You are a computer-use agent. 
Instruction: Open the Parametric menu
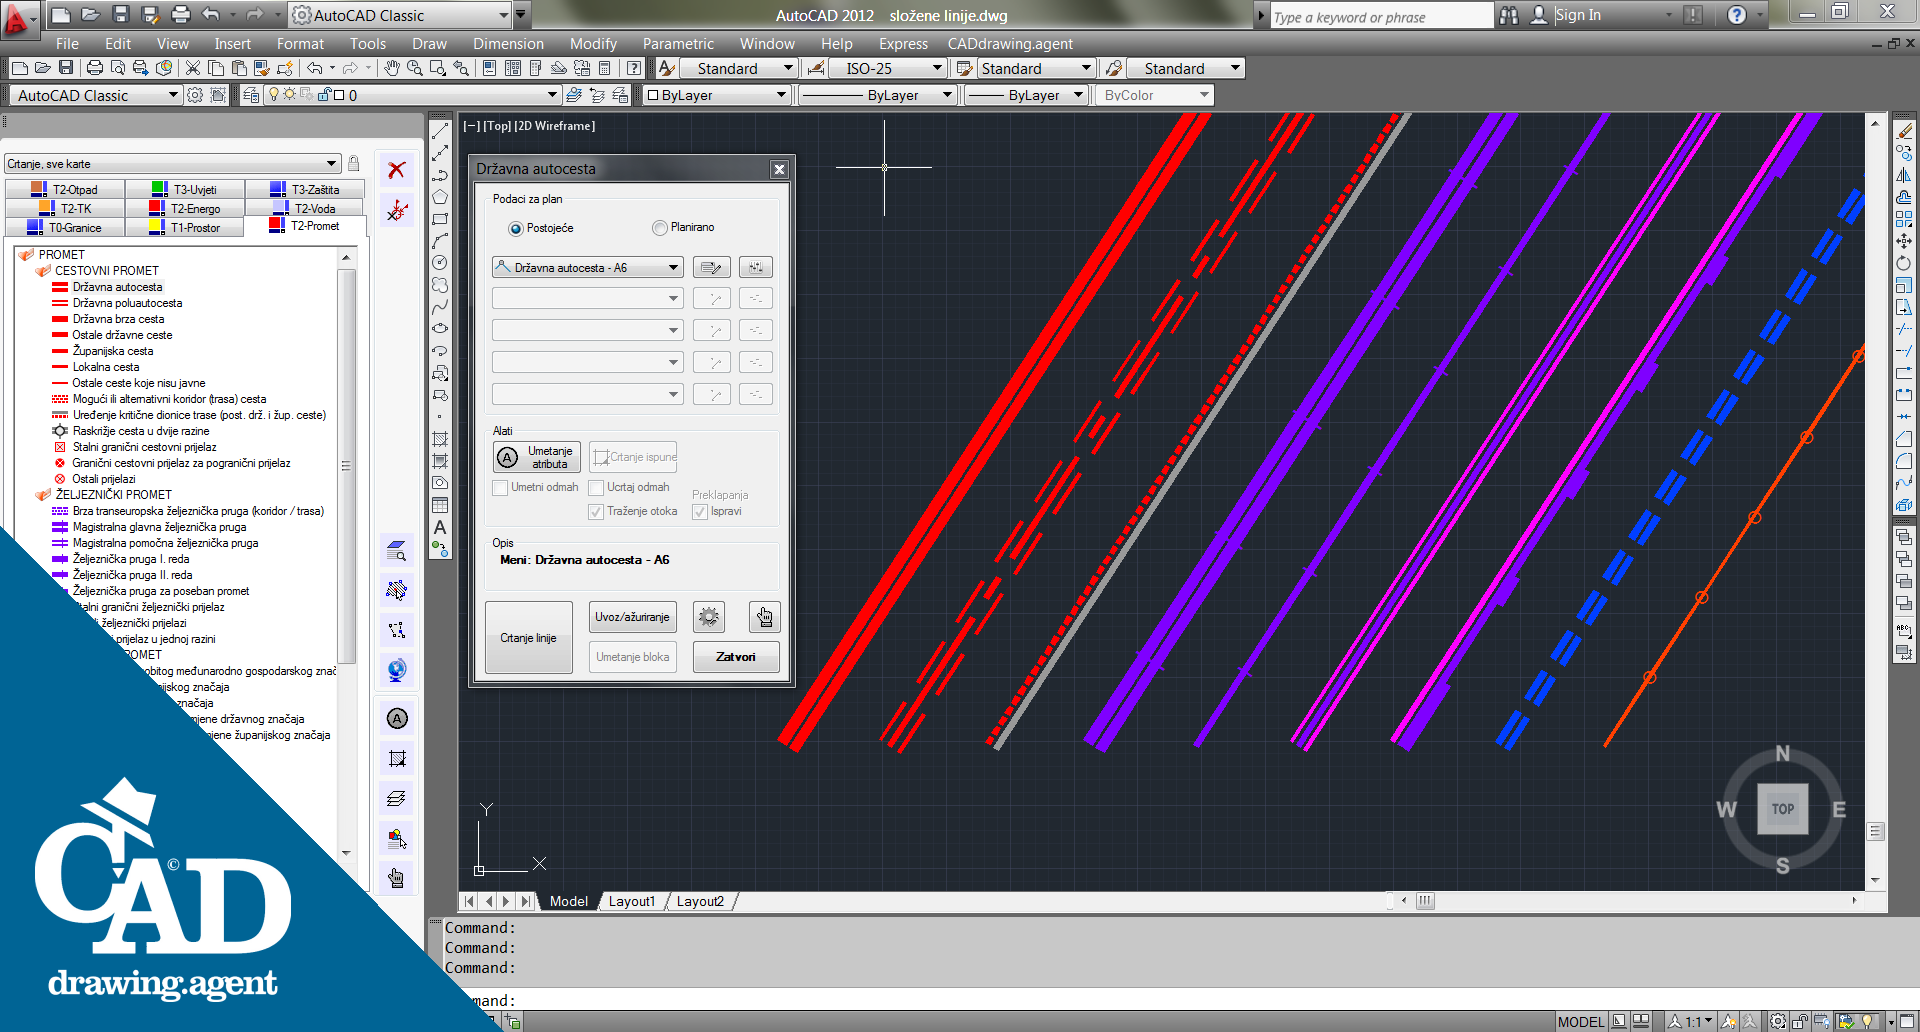678,43
